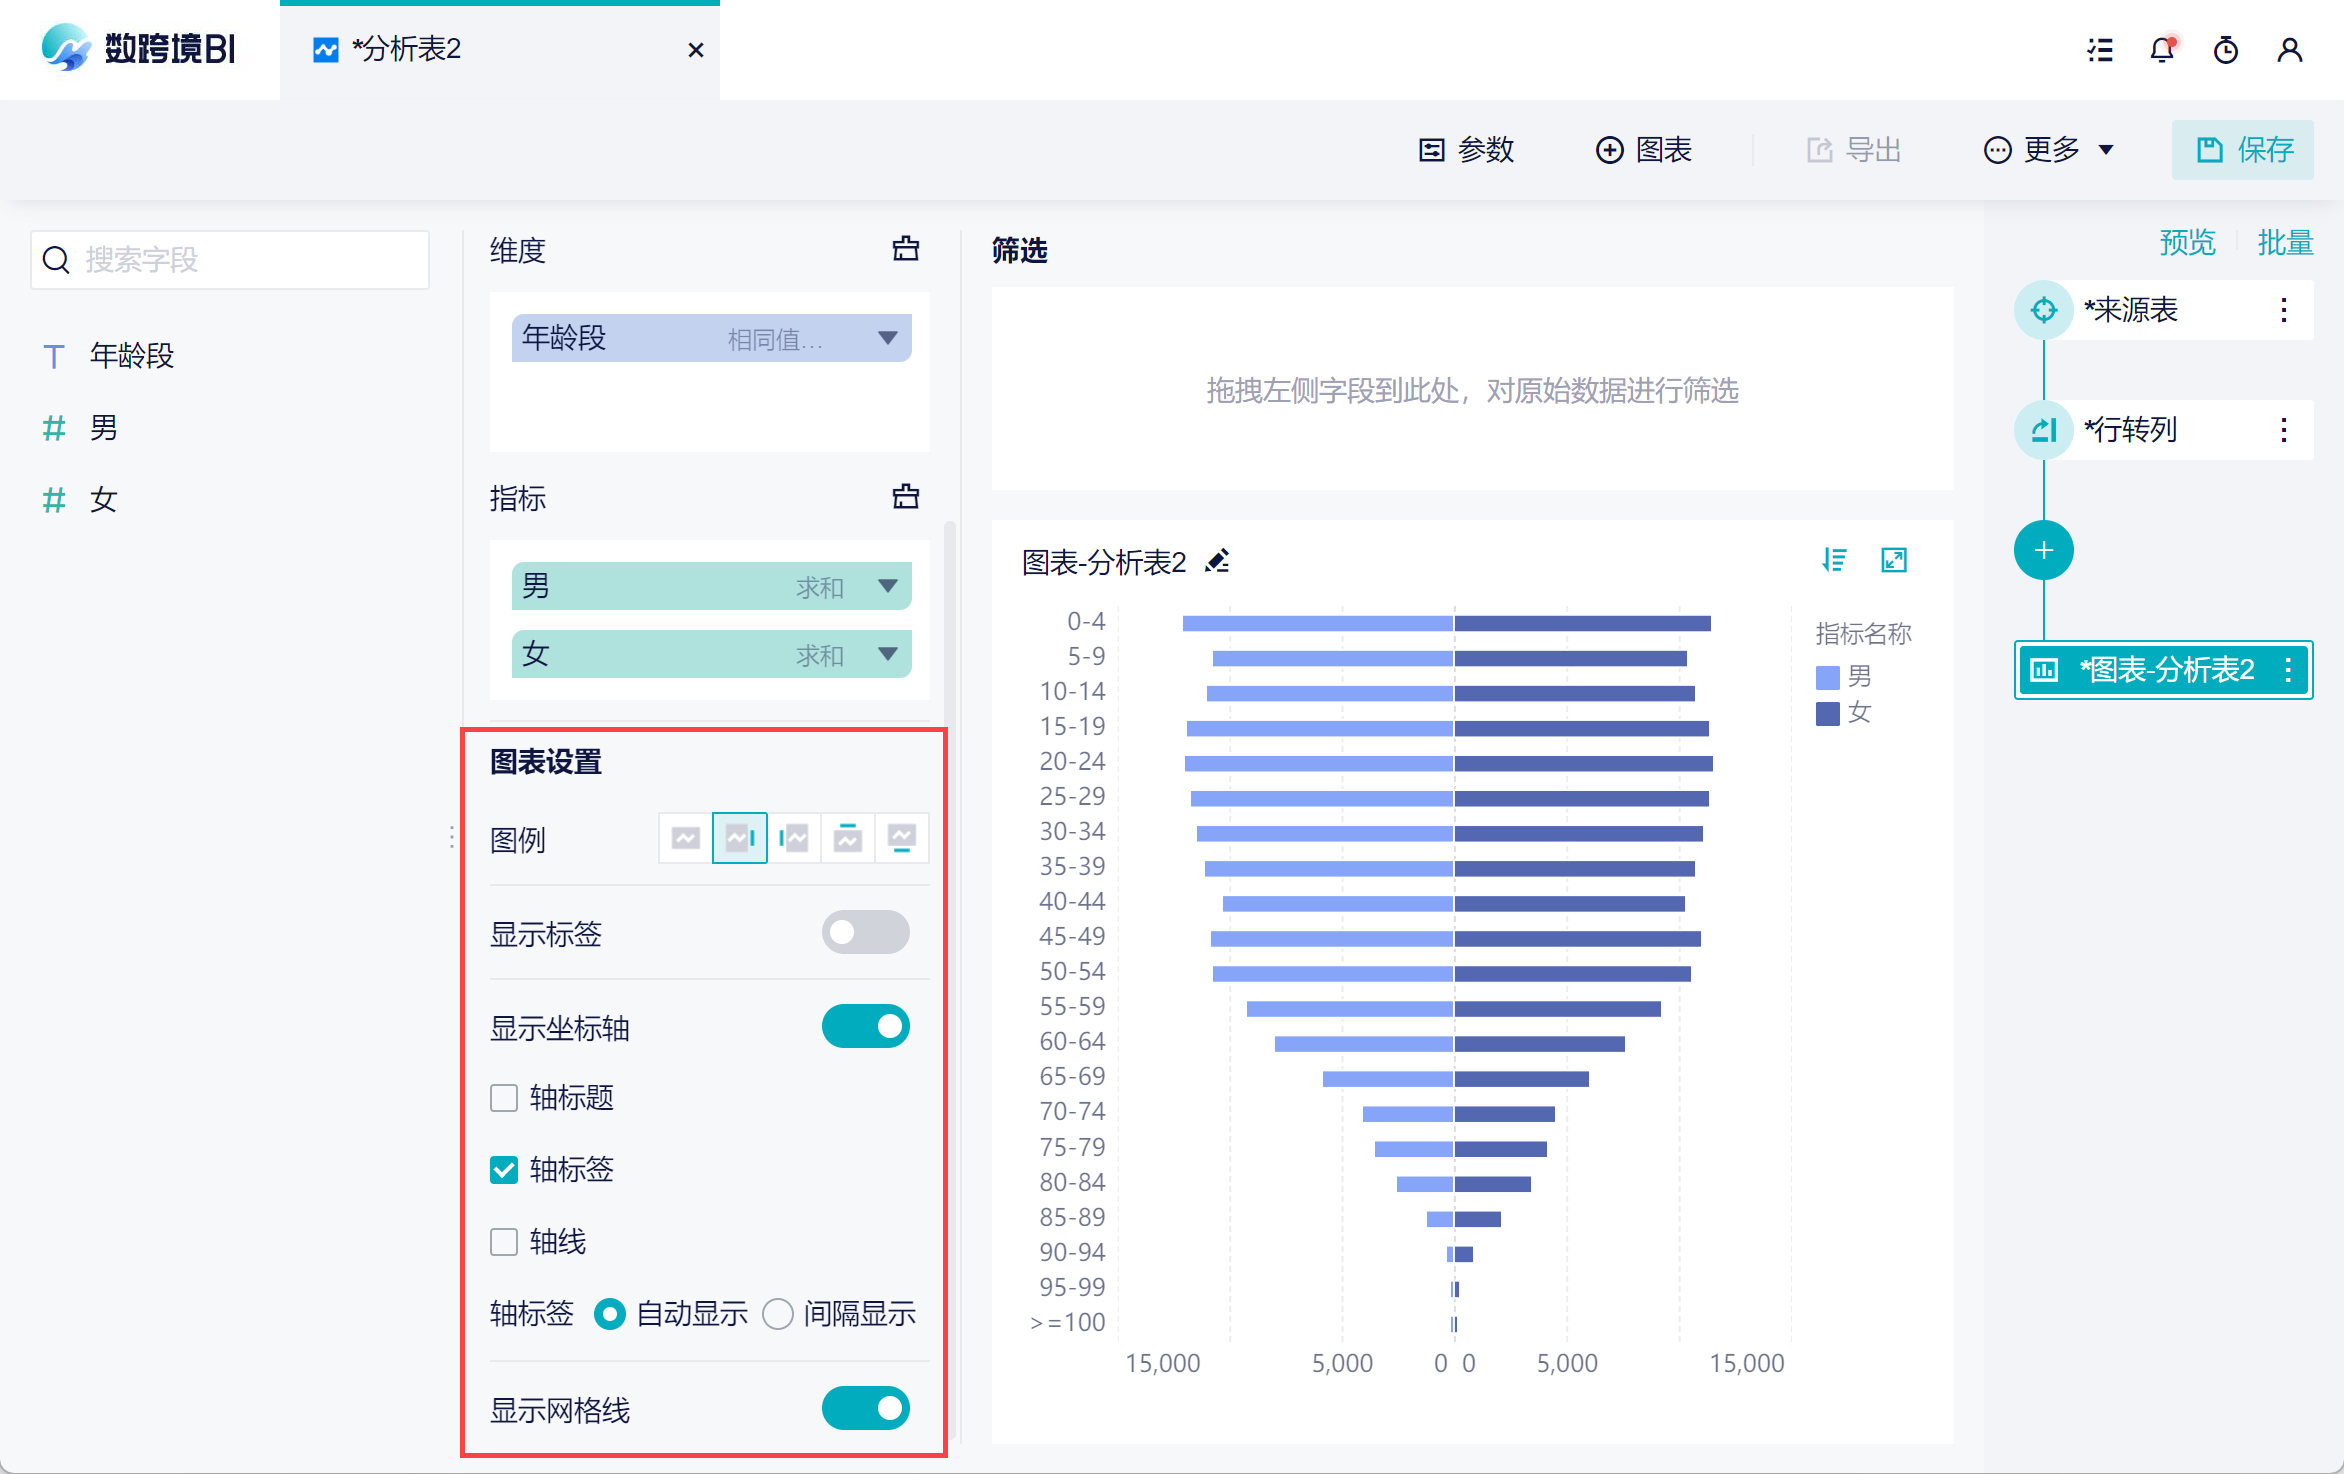Click the 保存 button

[2242, 150]
